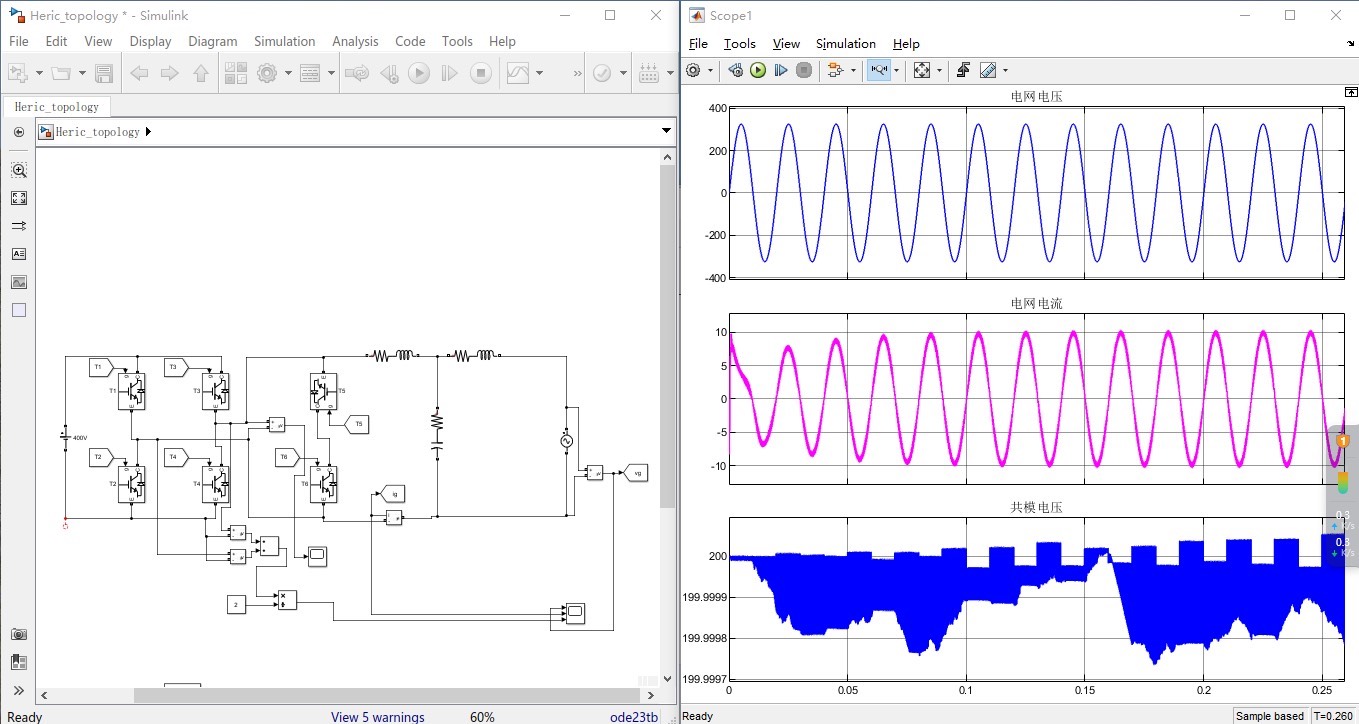Open Scope measurements dropdown arrow
The image size is (1359, 724).
[x=1004, y=70]
